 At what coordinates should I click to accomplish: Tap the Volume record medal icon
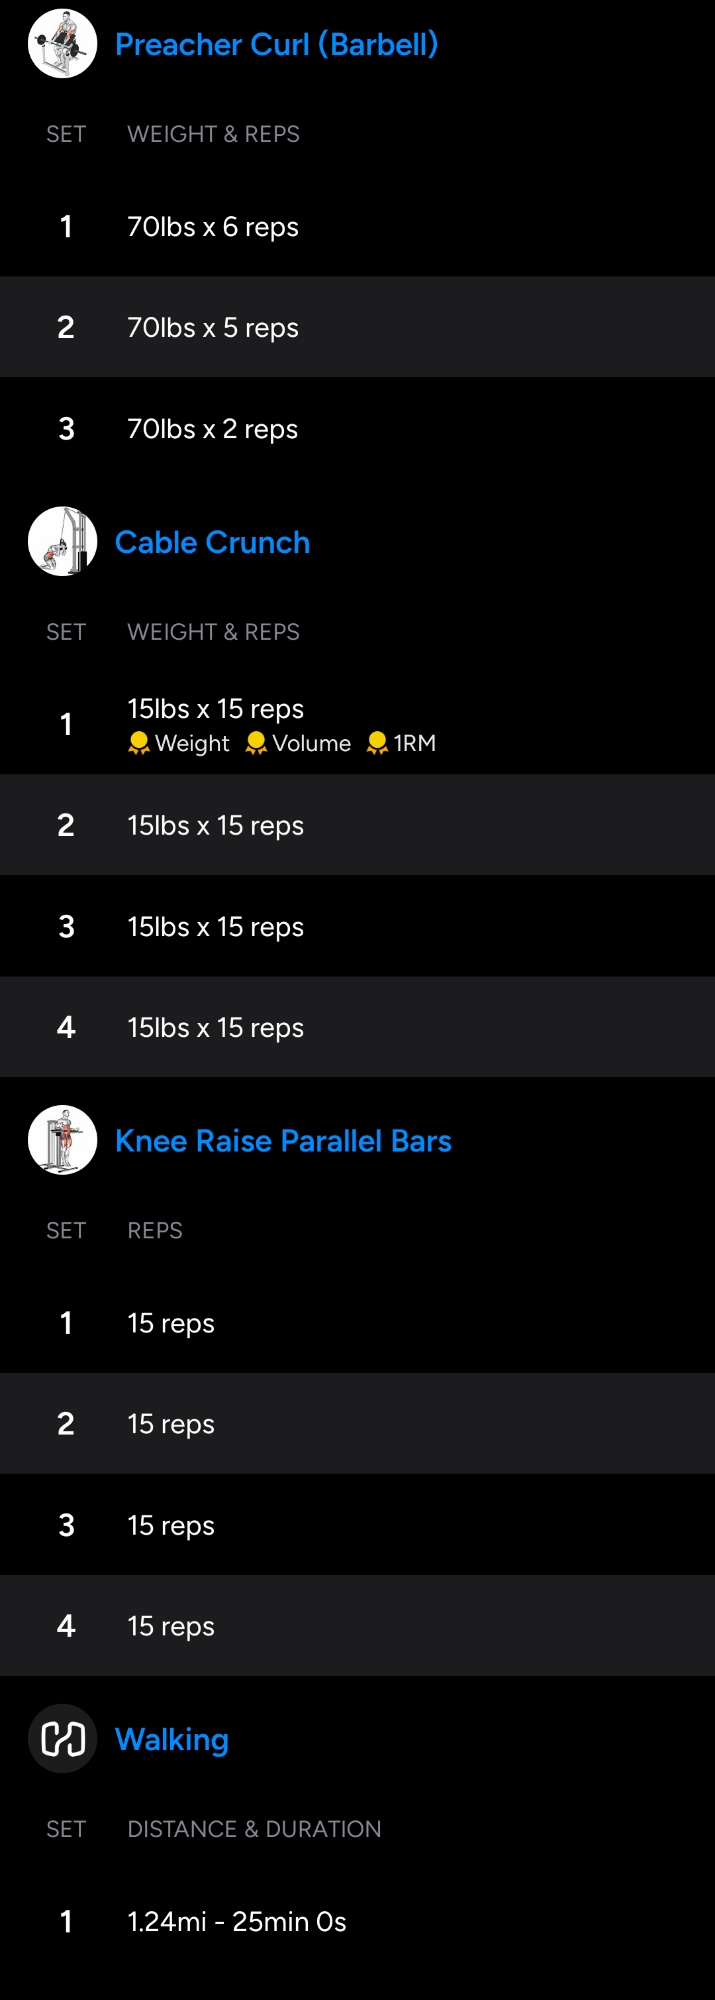pyautogui.click(x=256, y=743)
